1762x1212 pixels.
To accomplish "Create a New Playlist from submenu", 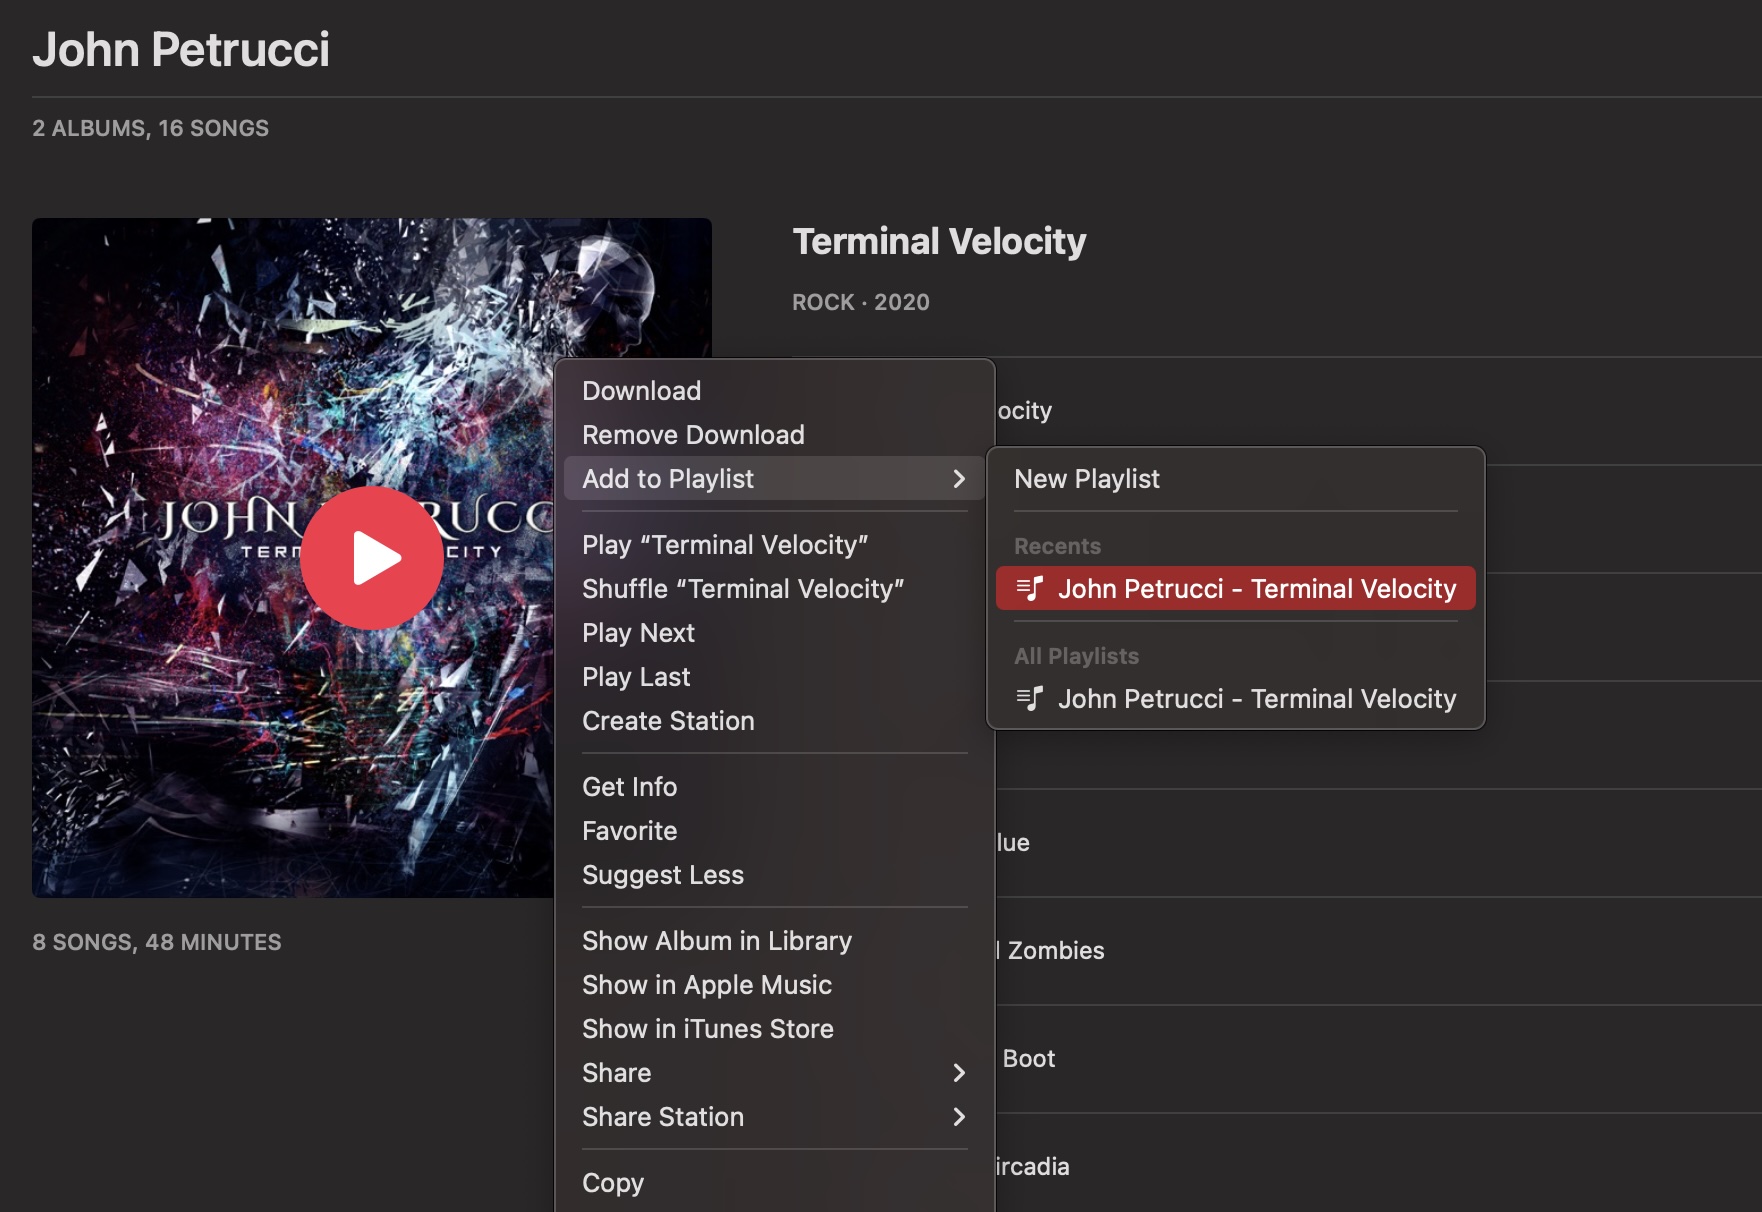I will (1236, 479).
